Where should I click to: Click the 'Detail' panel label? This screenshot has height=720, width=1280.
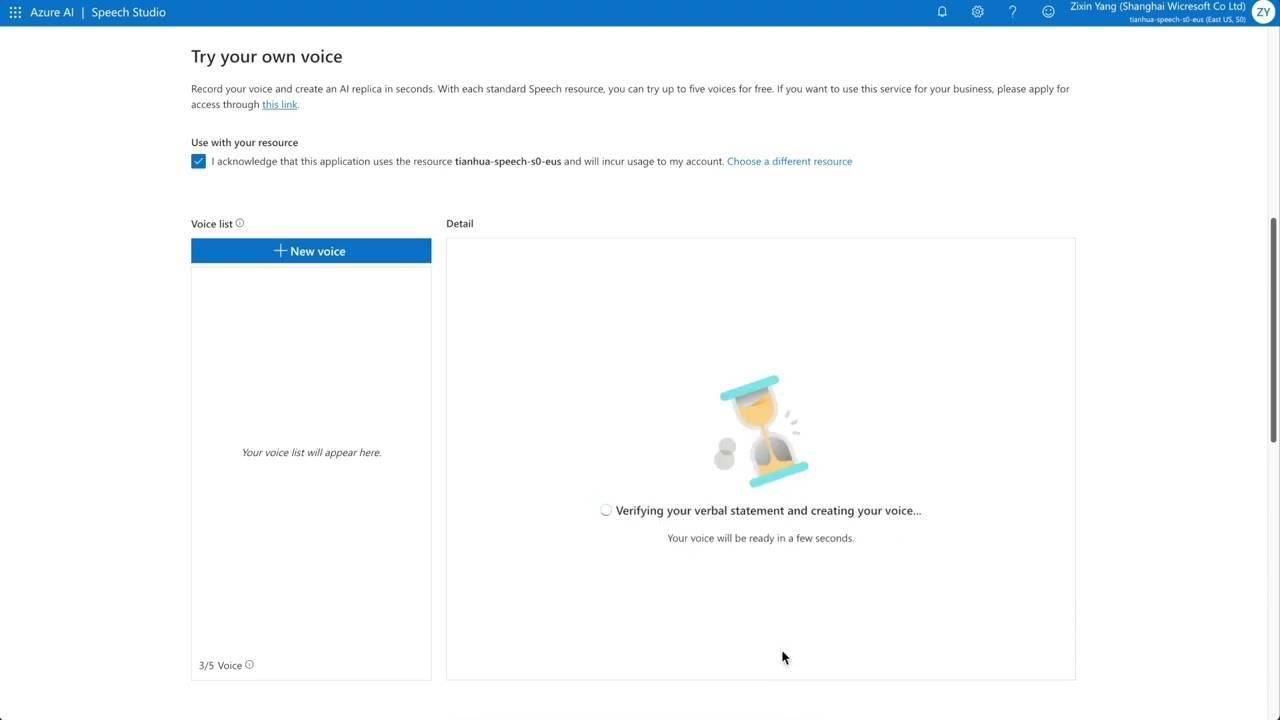[460, 223]
